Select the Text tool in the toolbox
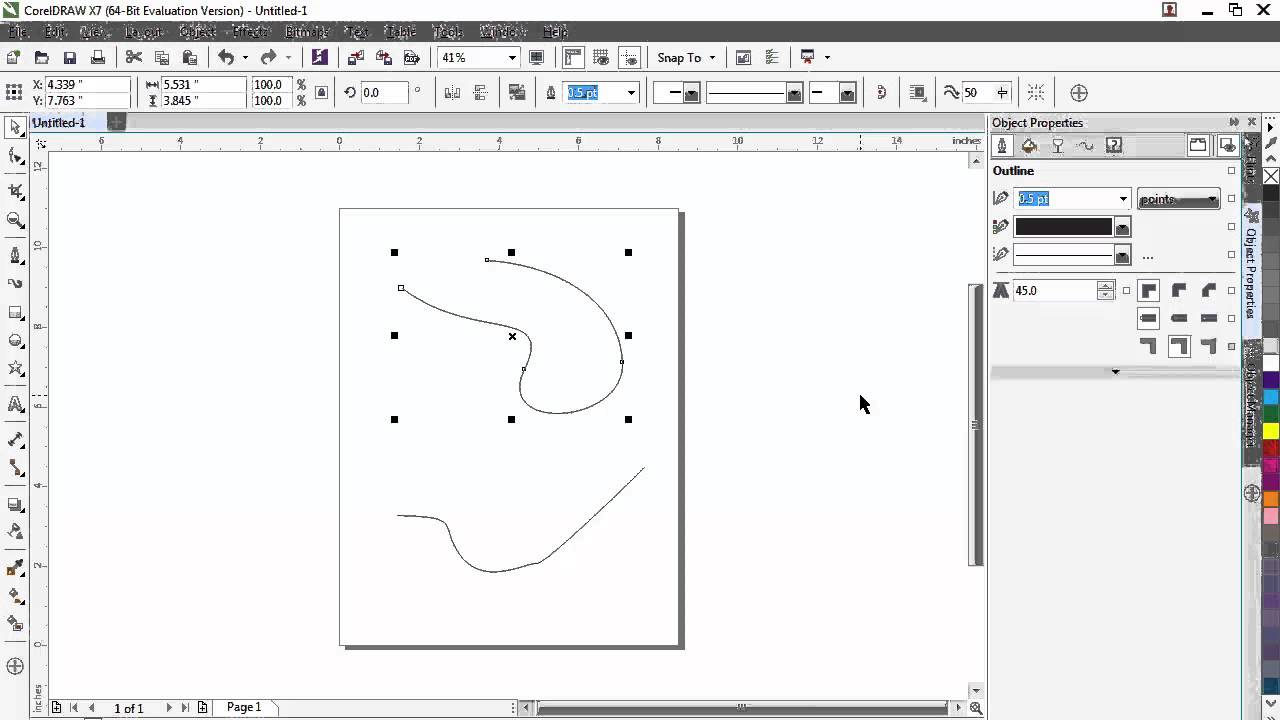This screenshot has height=720, width=1280. click(15, 404)
